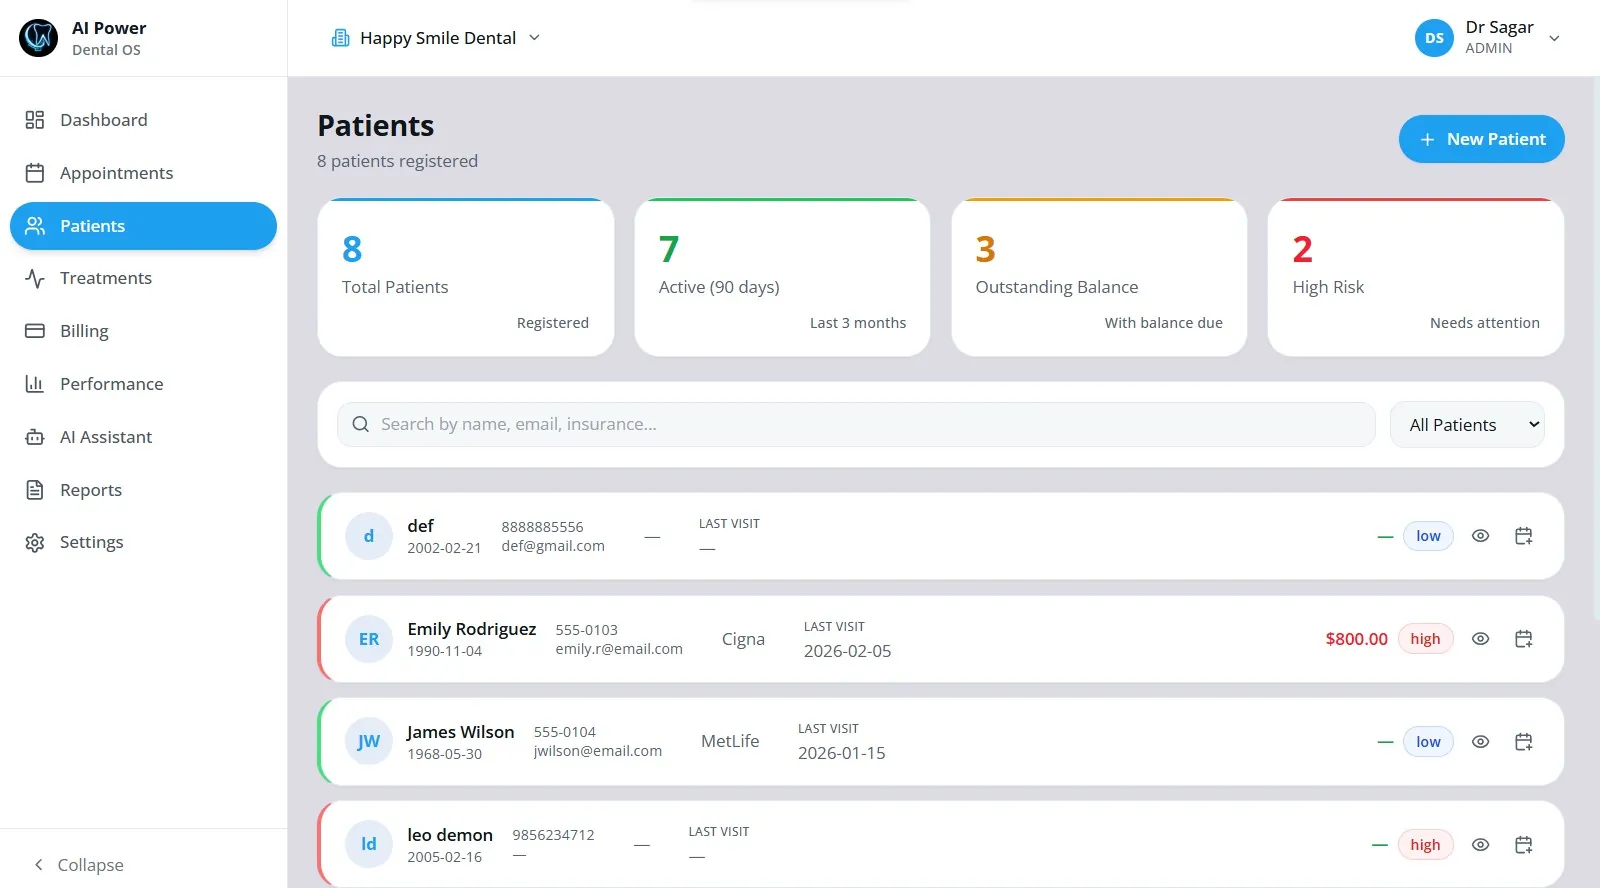This screenshot has width=1600, height=888.
Task: Click the DS user avatar
Action: pos(1434,38)
